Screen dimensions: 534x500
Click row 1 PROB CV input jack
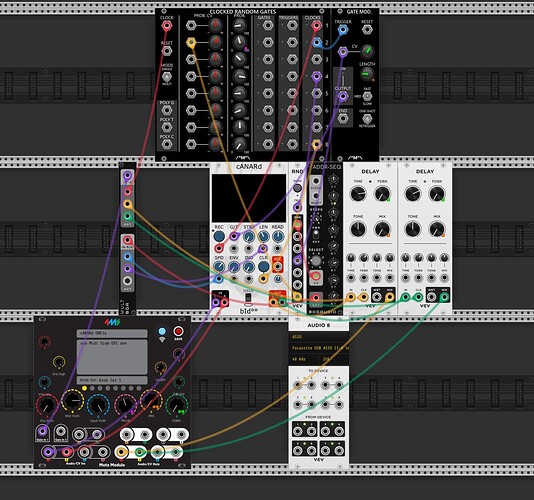191,26
